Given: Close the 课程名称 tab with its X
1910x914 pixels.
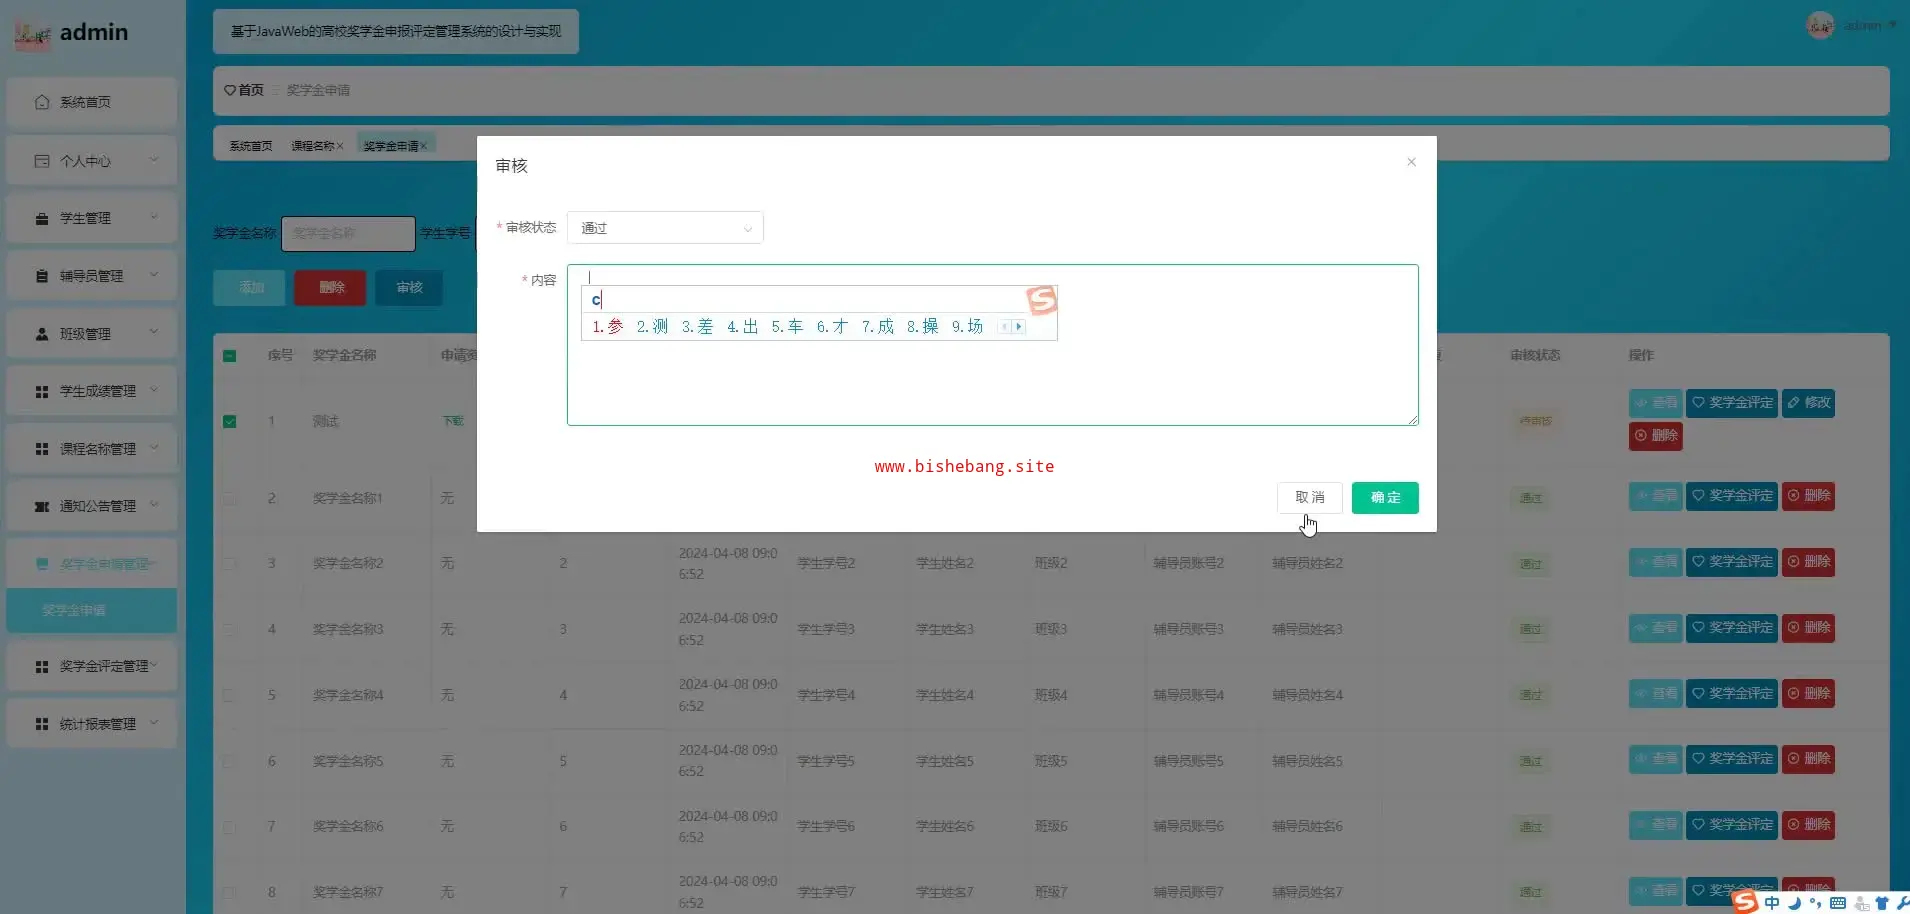Looking at the screenshot, I should point(340,146).
